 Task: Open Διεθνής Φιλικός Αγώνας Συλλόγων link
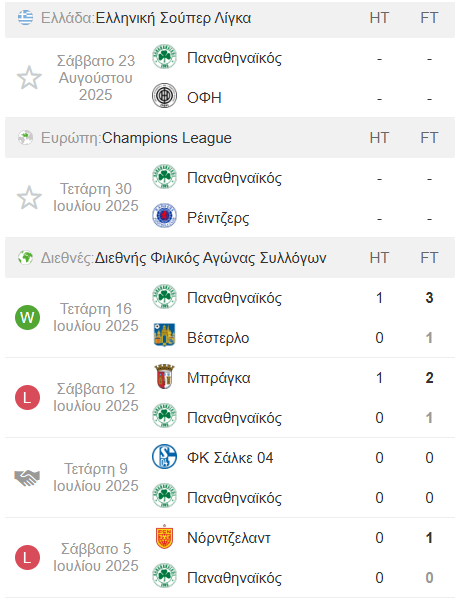(211, 258)
